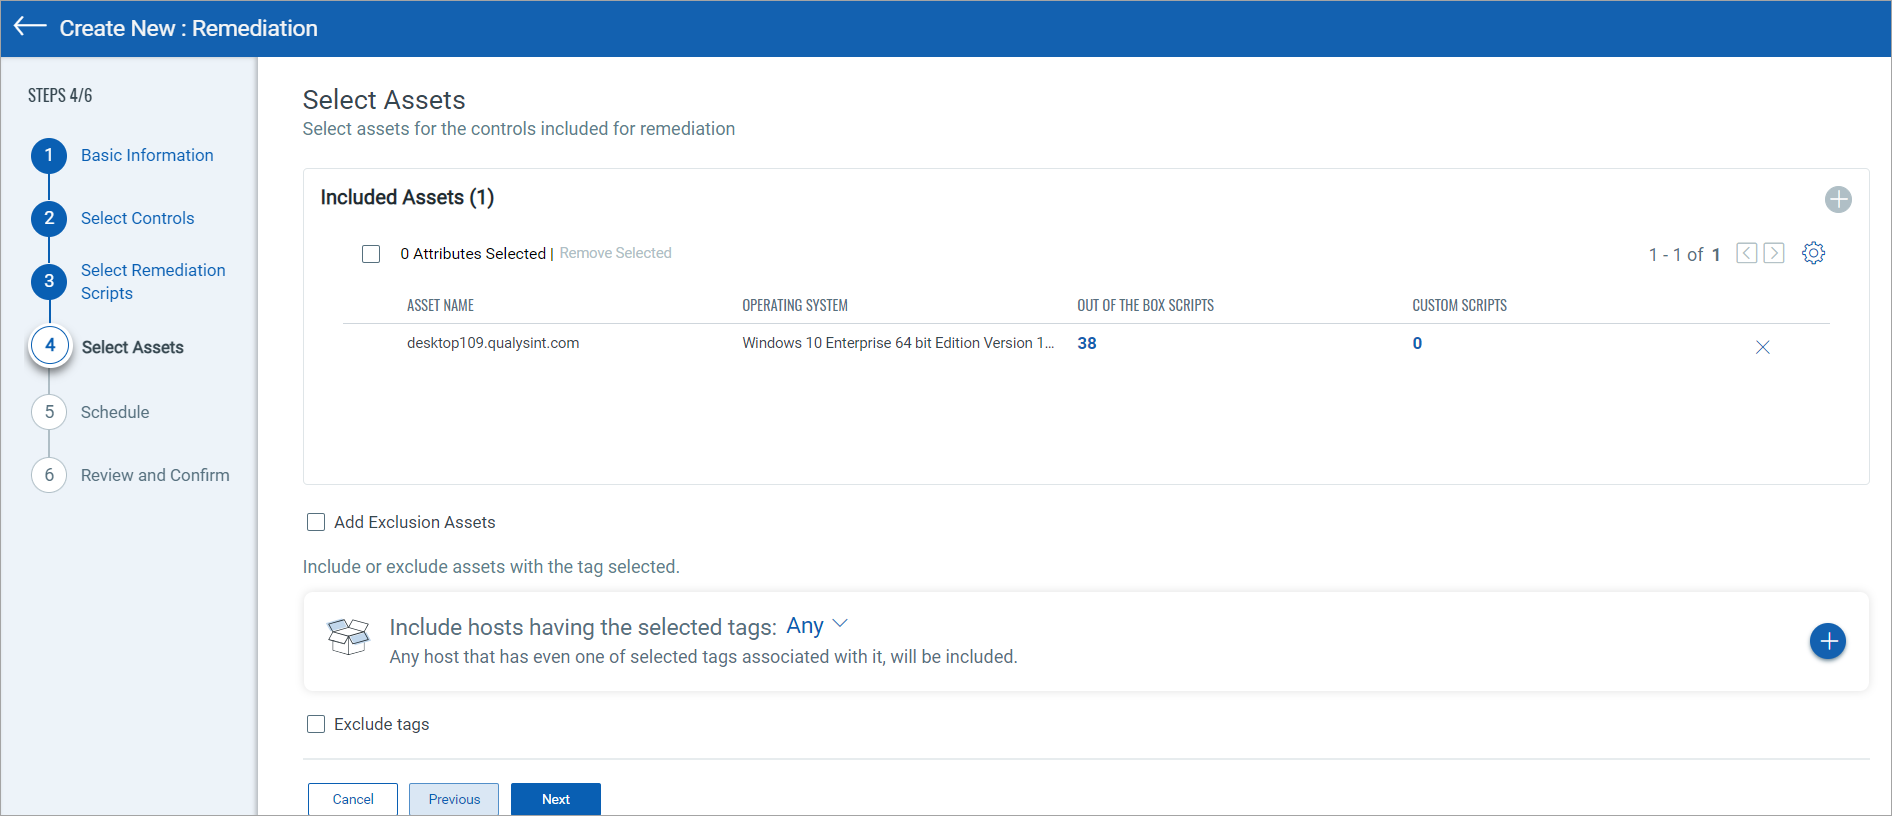Screen dimensions: 1892x816
Task: Go to the previous page of assets
Action: click(x=1746, y=253)
